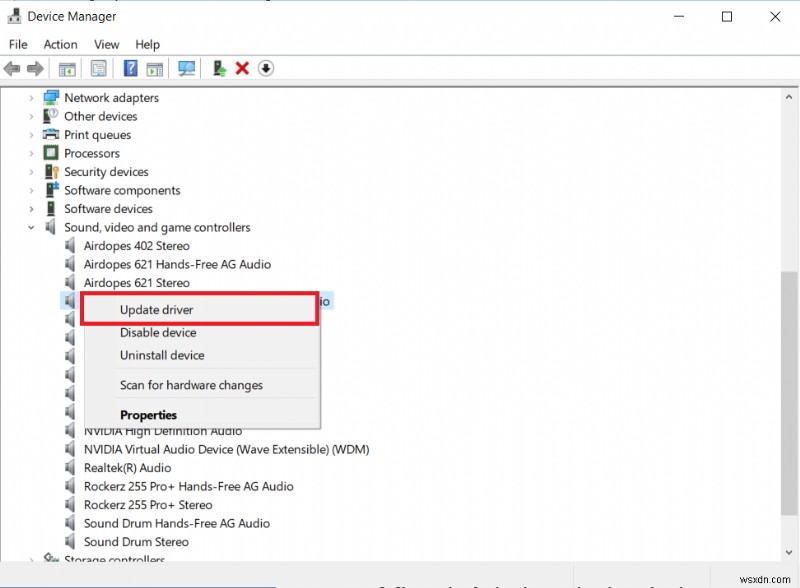Select Rockerz 255 Pro+ Stereo

(x=148, y=504)
